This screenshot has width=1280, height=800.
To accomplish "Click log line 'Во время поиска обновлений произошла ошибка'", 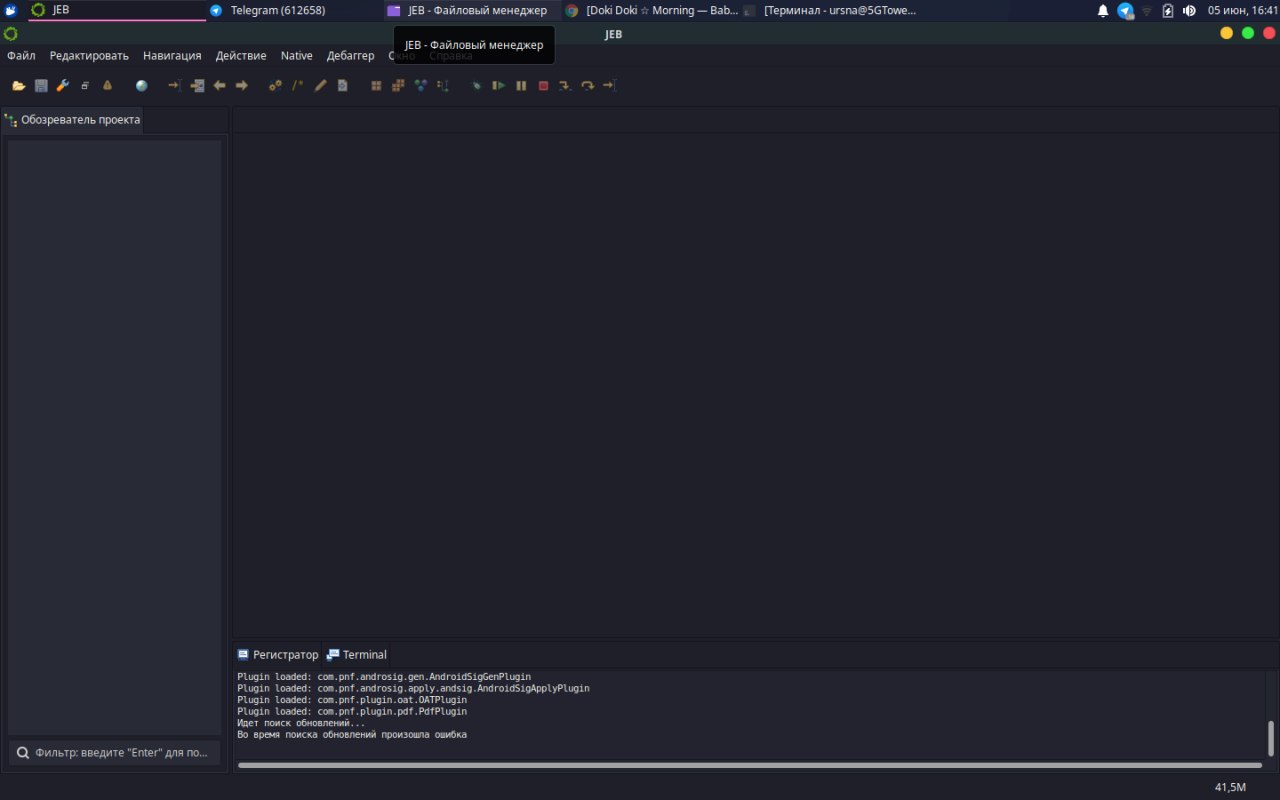I will pyautogui.click(x=352, y=734).
